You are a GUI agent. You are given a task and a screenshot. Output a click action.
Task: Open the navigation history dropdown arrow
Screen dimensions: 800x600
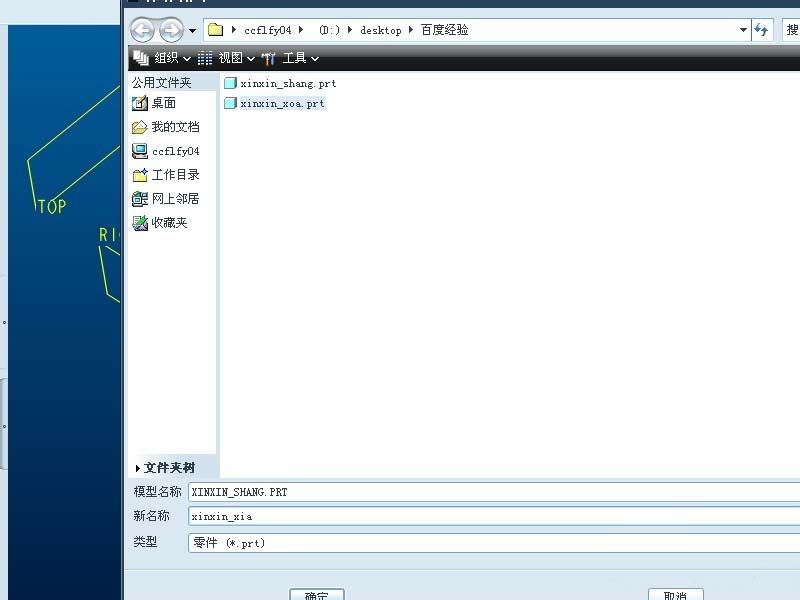192,31
